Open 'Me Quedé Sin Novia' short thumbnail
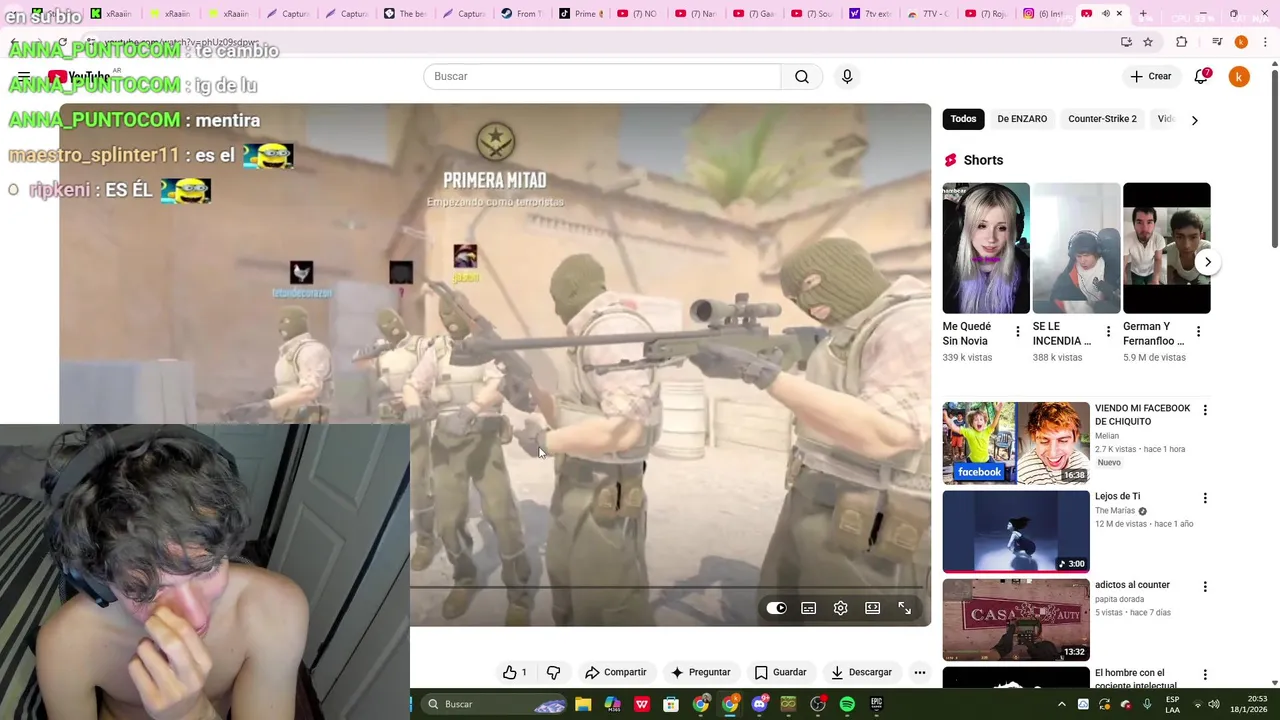The height and width of the screenshot is (720, 1280). click(x=986, y=248)
